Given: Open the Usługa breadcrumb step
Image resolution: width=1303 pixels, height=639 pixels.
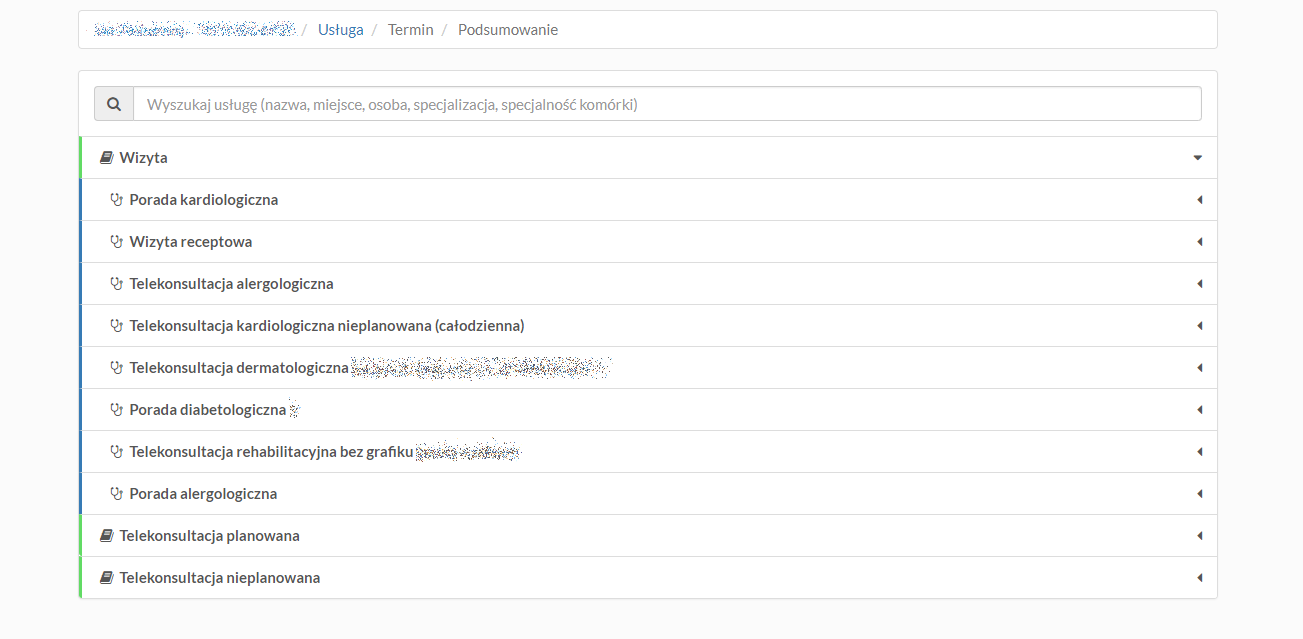Looking at the screenshot, I should tap(340, 30).
